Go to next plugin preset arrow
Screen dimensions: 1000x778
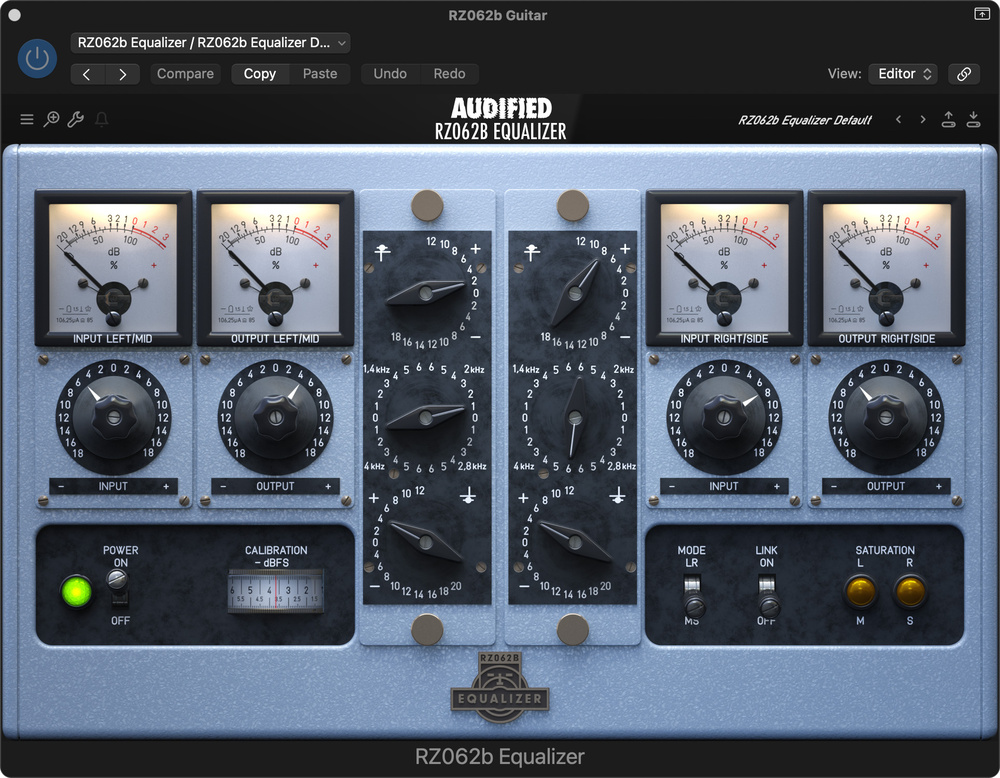[923, 120]
